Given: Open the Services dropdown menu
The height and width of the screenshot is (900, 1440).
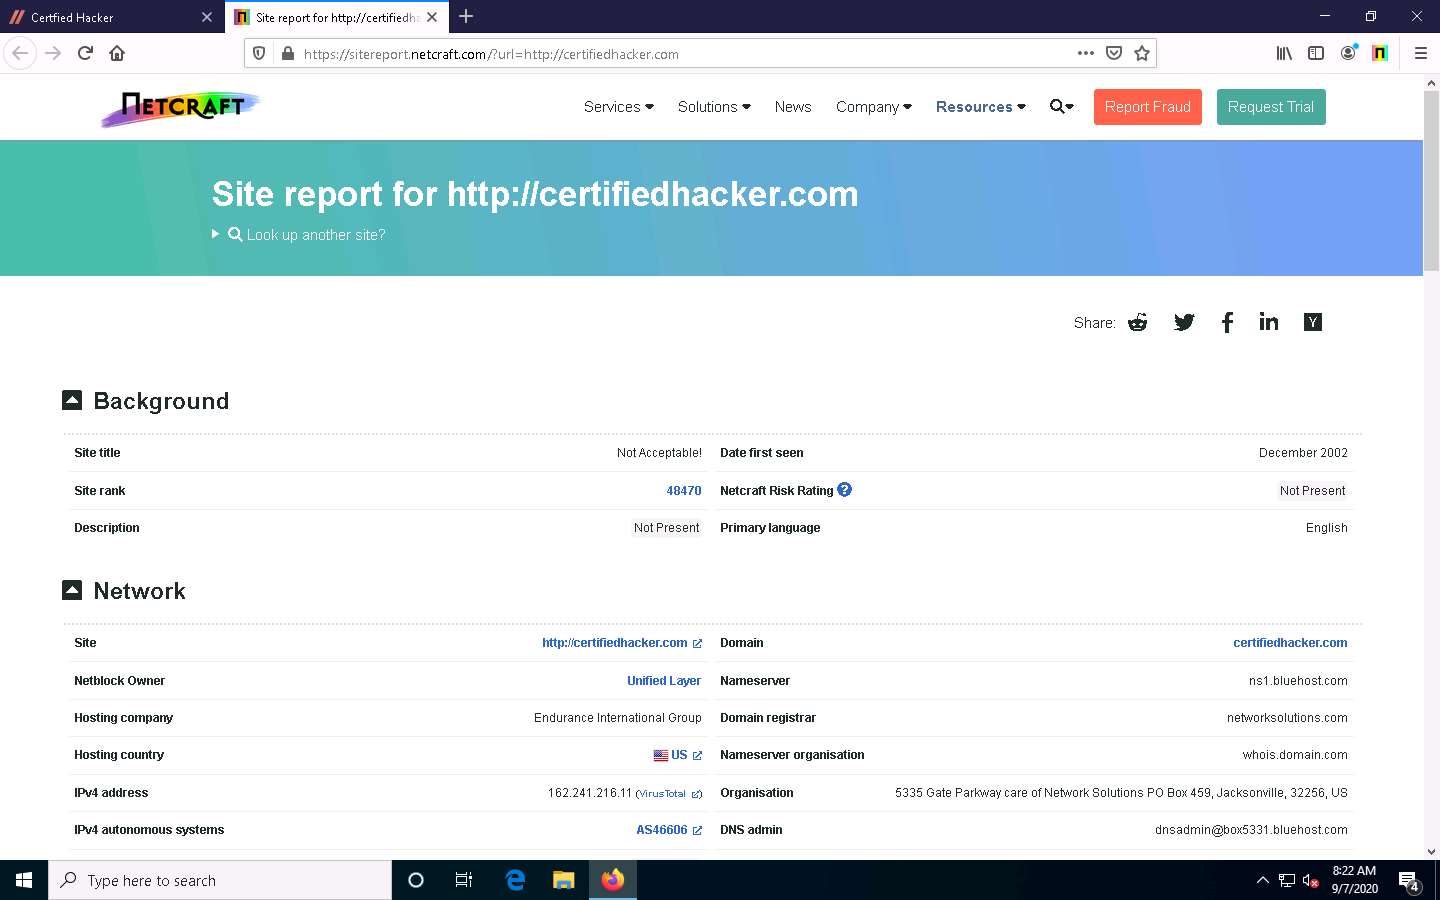Looking at the screenshot, I should [x=618, y=107].
